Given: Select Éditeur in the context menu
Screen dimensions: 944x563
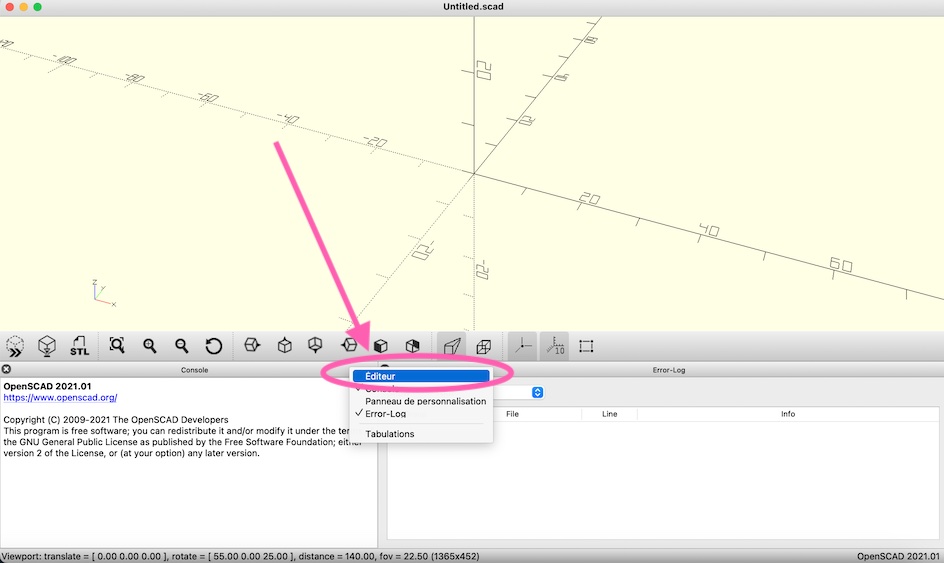Looking at the screenshot, I should (x=421, y=376).
